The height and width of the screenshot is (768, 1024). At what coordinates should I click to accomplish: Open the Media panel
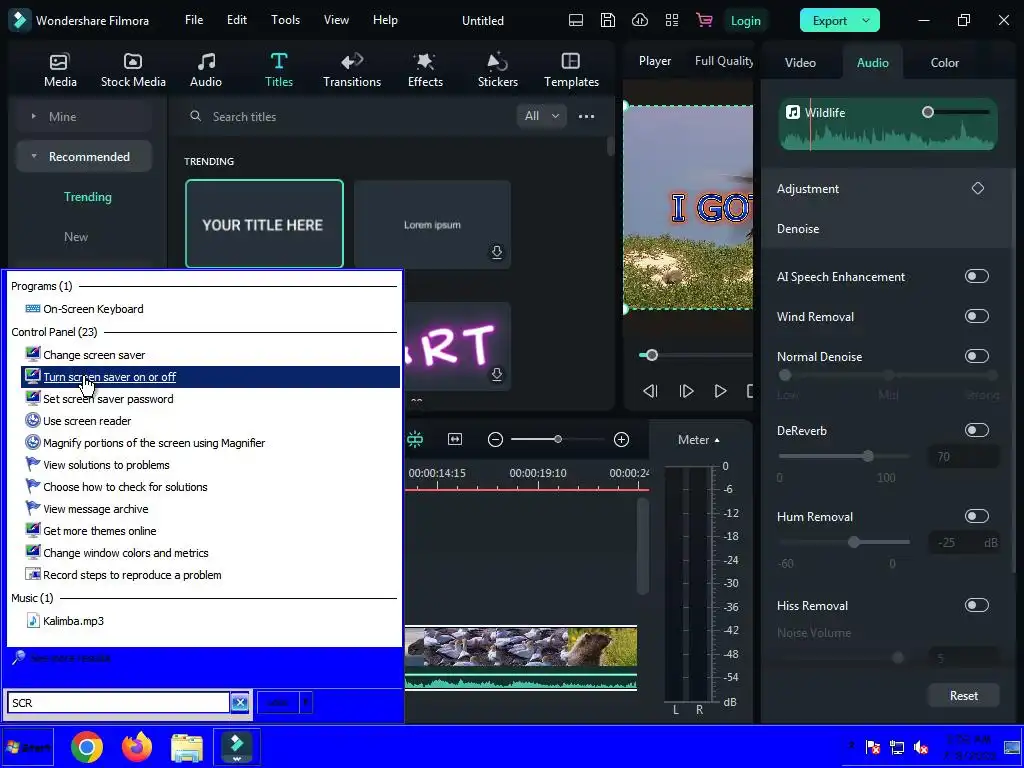[x=60, y=70]
